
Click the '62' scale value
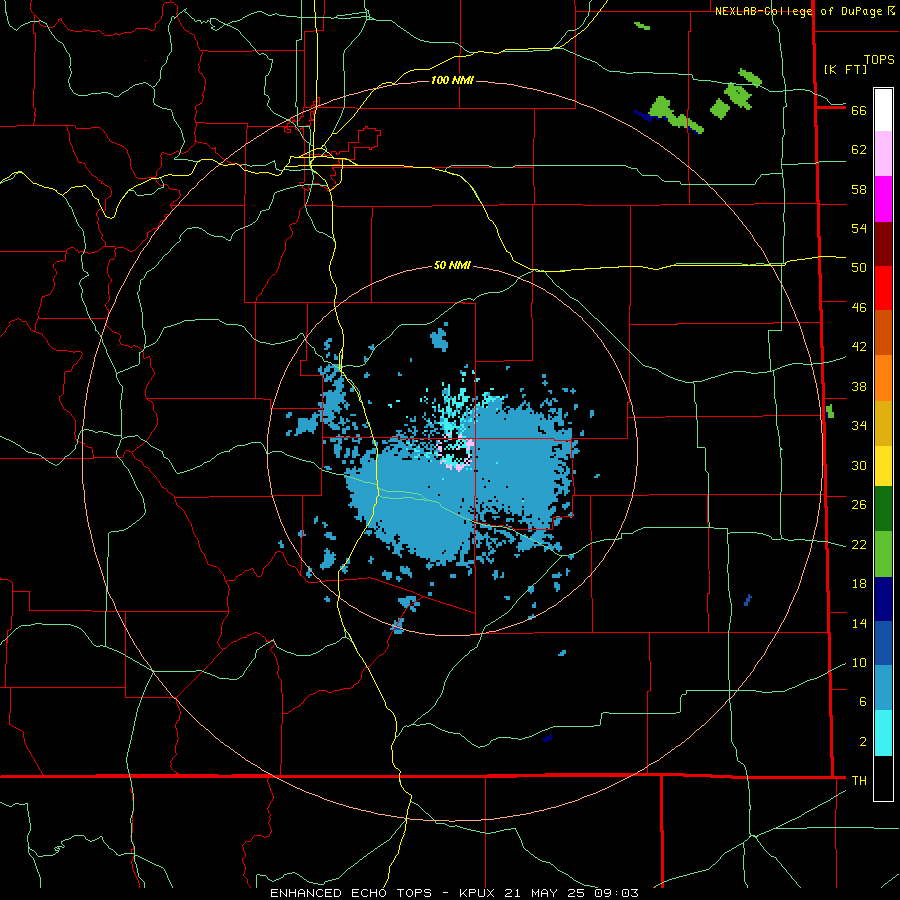[x=859, y=150]
